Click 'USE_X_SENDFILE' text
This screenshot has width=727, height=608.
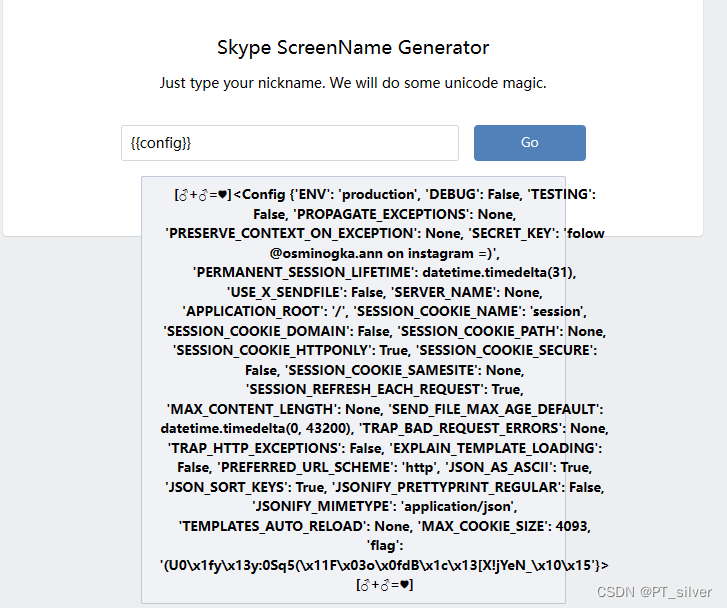coord(286,293)
